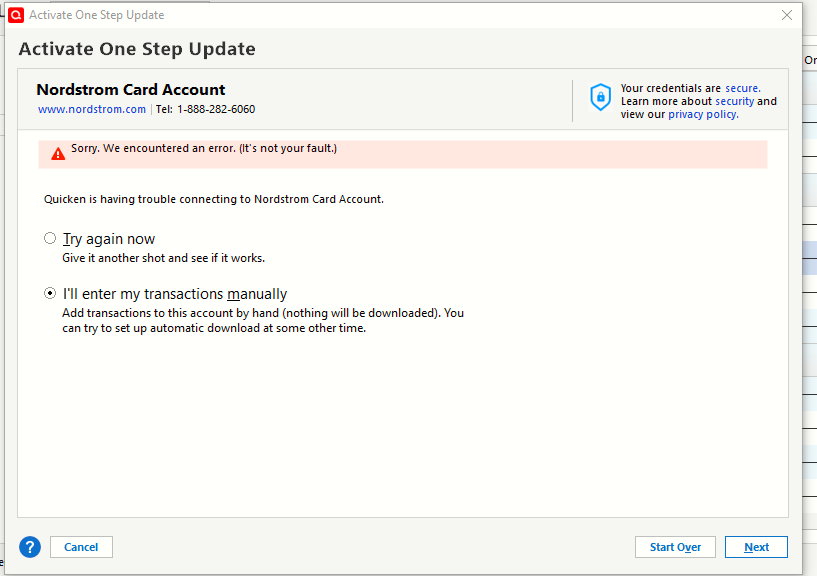Click the Quicken logo in the title bar
This screenshot has height=576, width=817.
16,15
